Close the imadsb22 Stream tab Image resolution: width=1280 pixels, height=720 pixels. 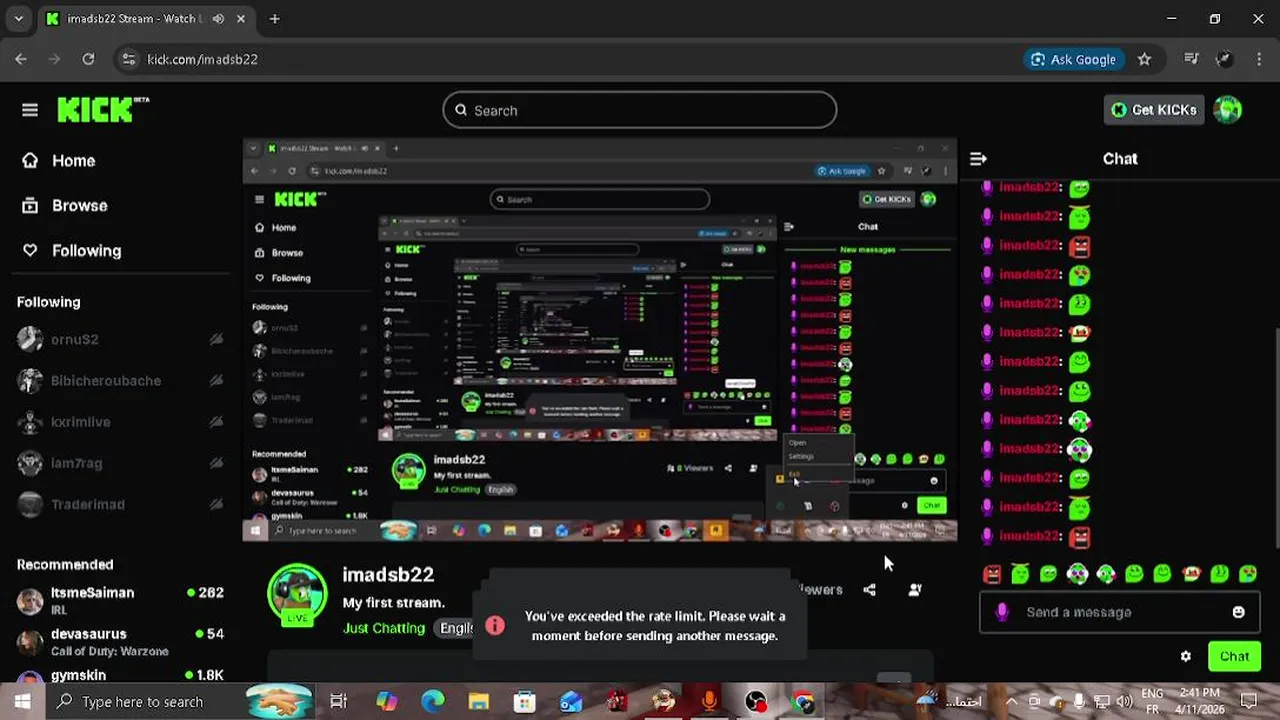point(243,18)
